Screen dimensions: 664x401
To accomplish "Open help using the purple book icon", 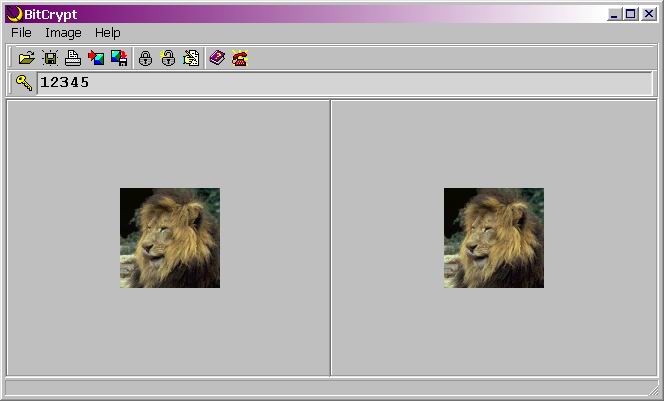I will (x=217, y=58).
